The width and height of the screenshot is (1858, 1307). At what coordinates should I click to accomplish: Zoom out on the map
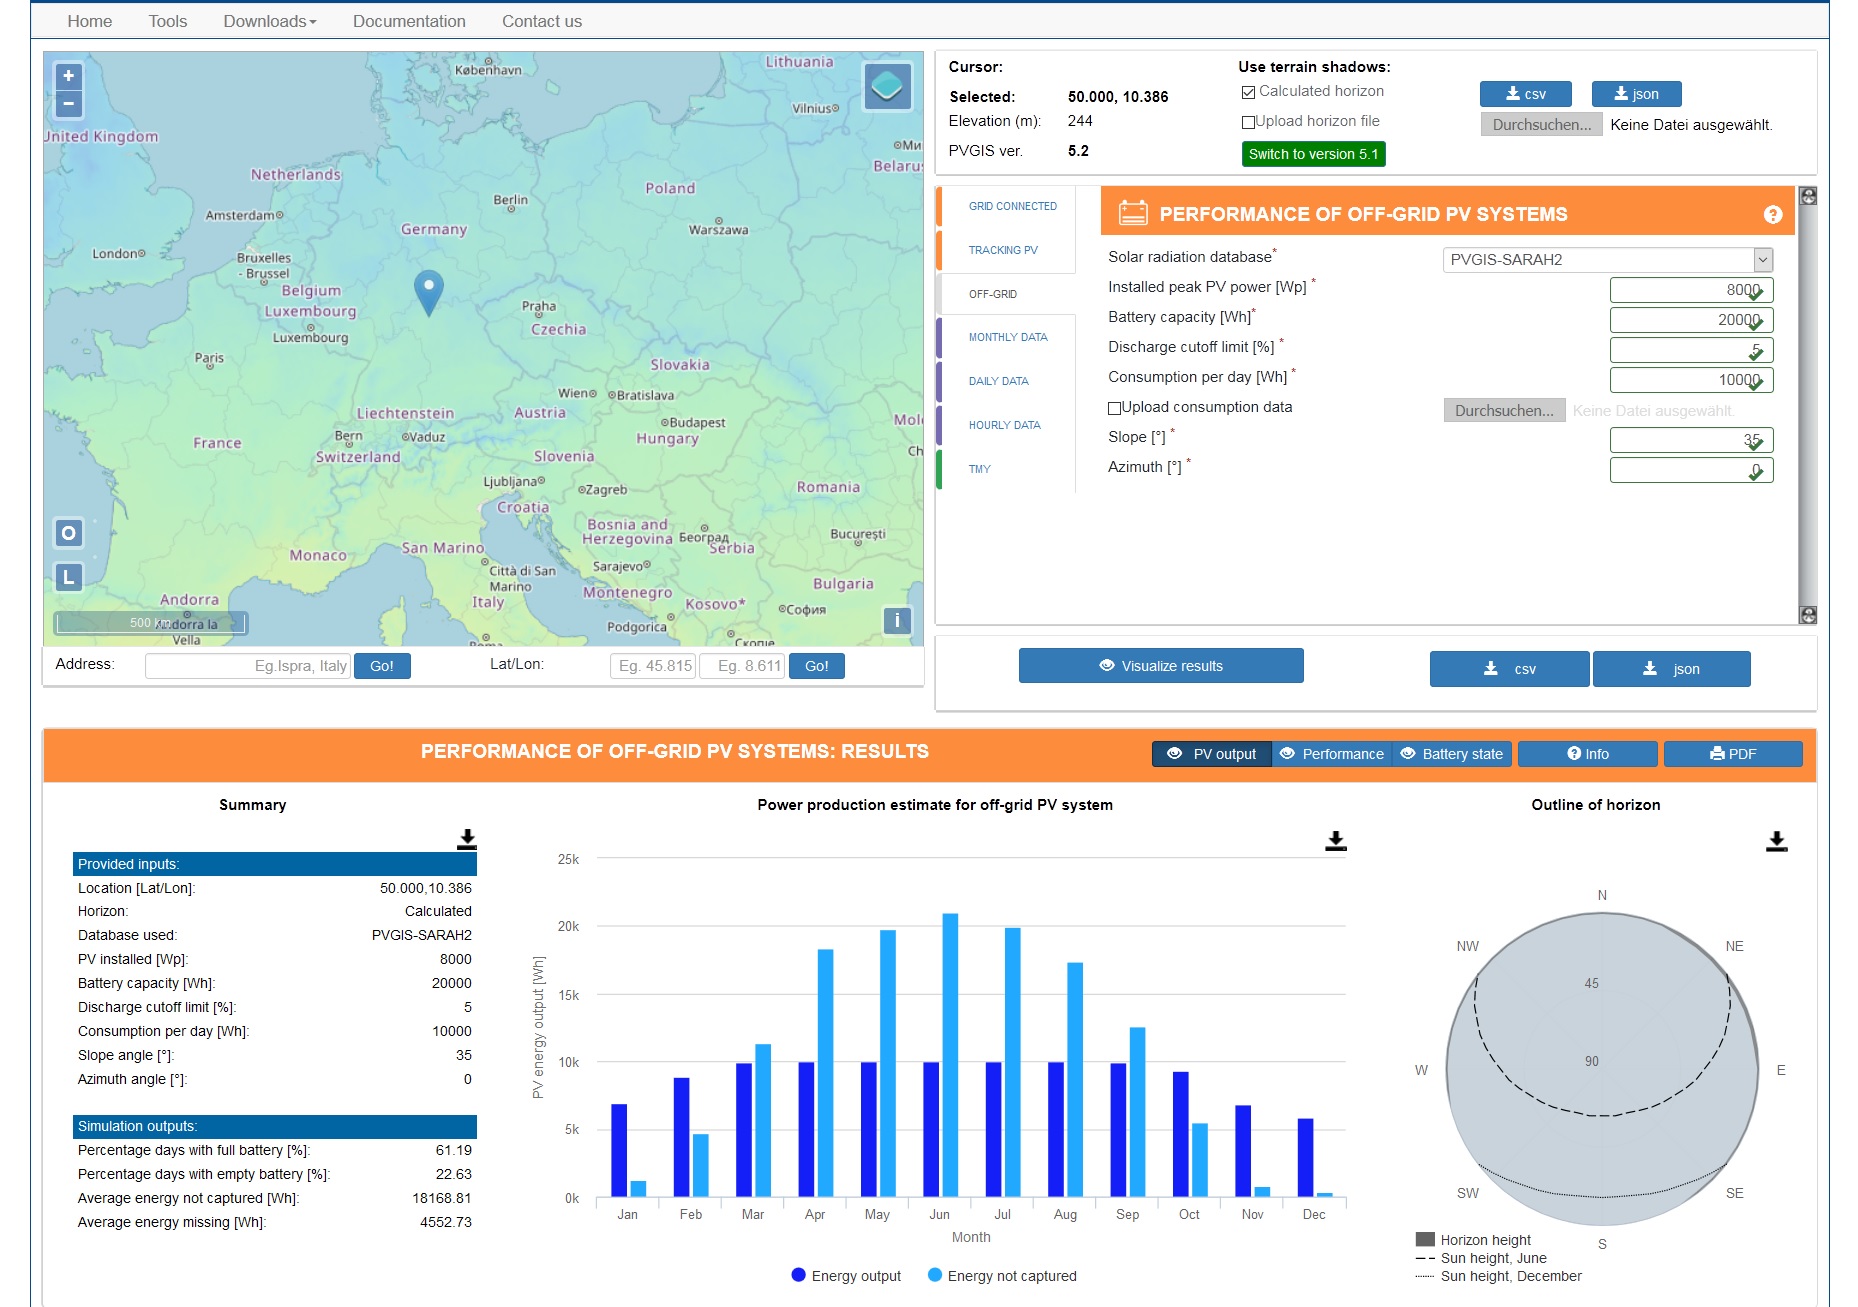(68, 103)
